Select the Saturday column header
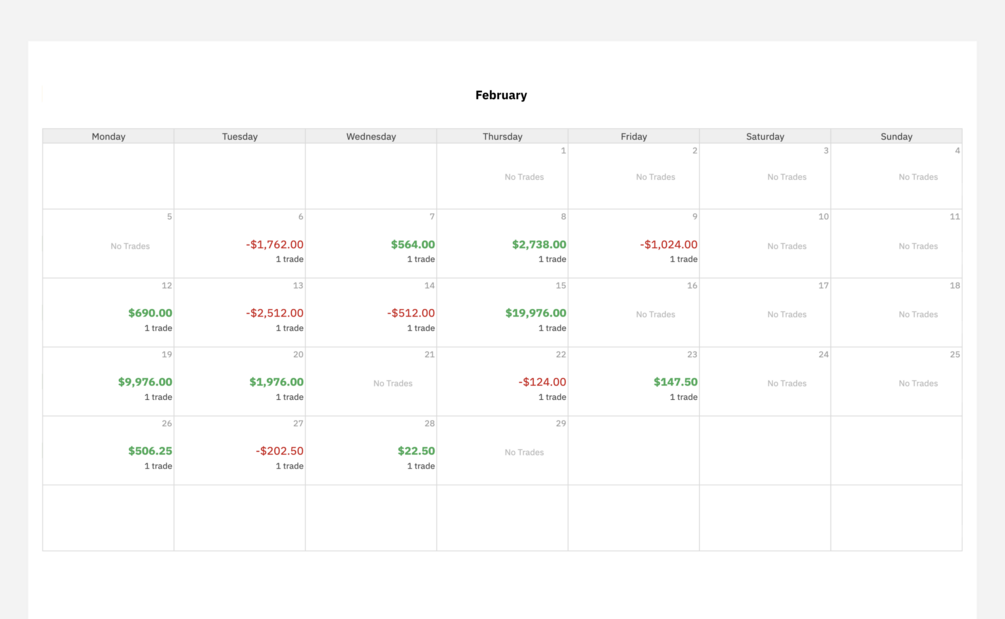This screenshot has width=1005, height=619. point(765,136)
